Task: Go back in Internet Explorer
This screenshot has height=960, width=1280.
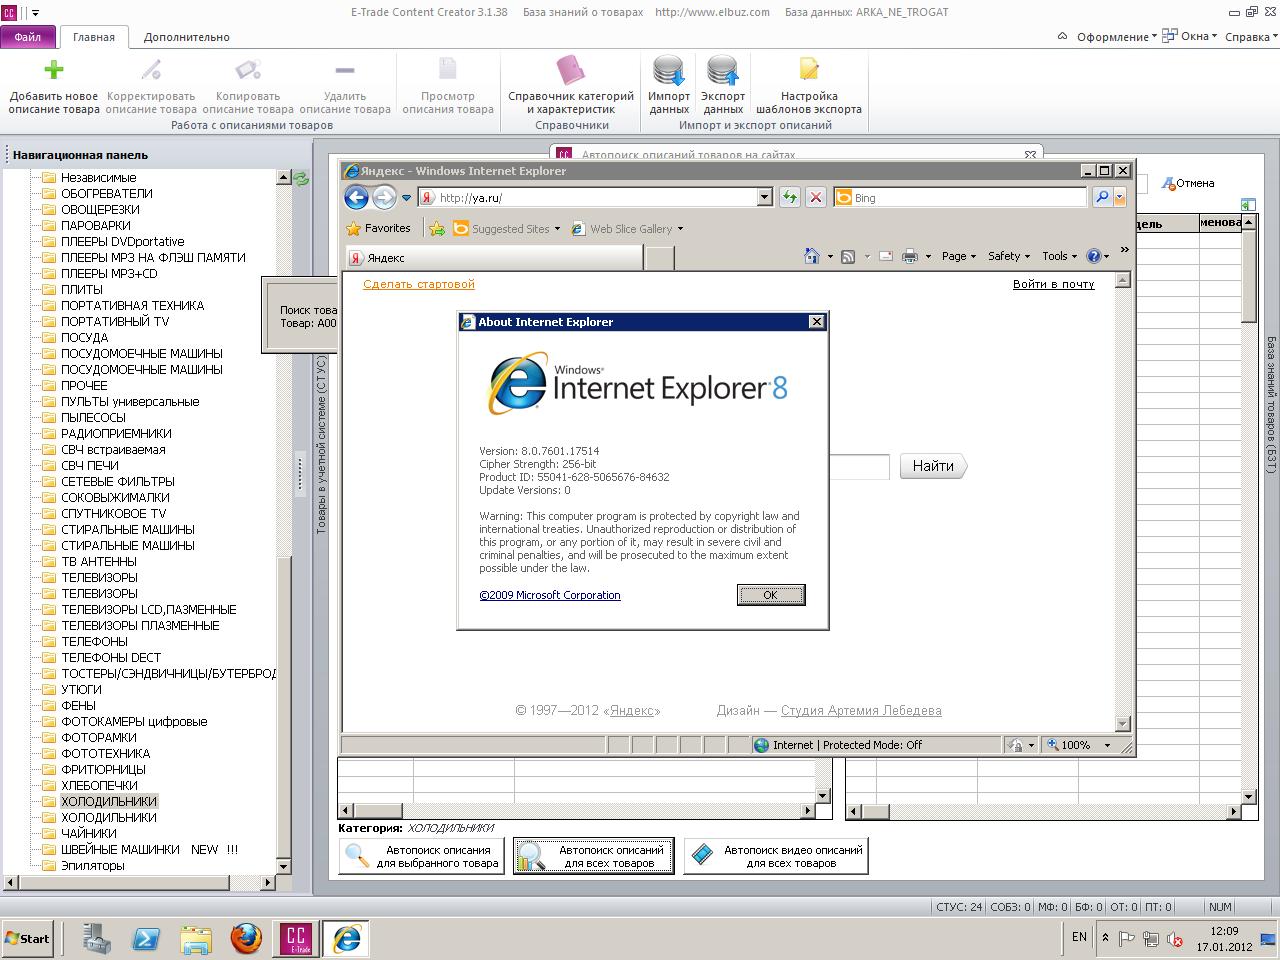Action: tap(356, 197)
